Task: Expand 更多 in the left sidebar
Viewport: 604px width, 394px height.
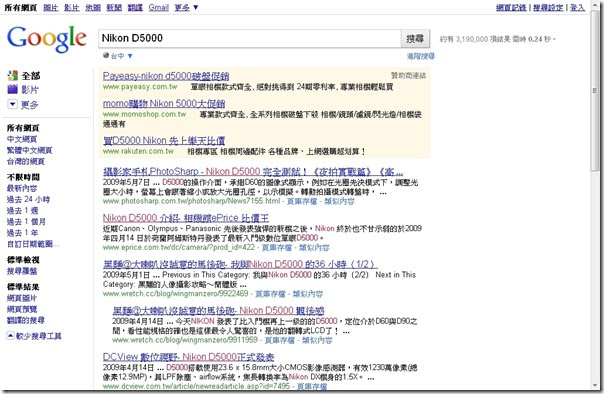Action: (23, 104)
